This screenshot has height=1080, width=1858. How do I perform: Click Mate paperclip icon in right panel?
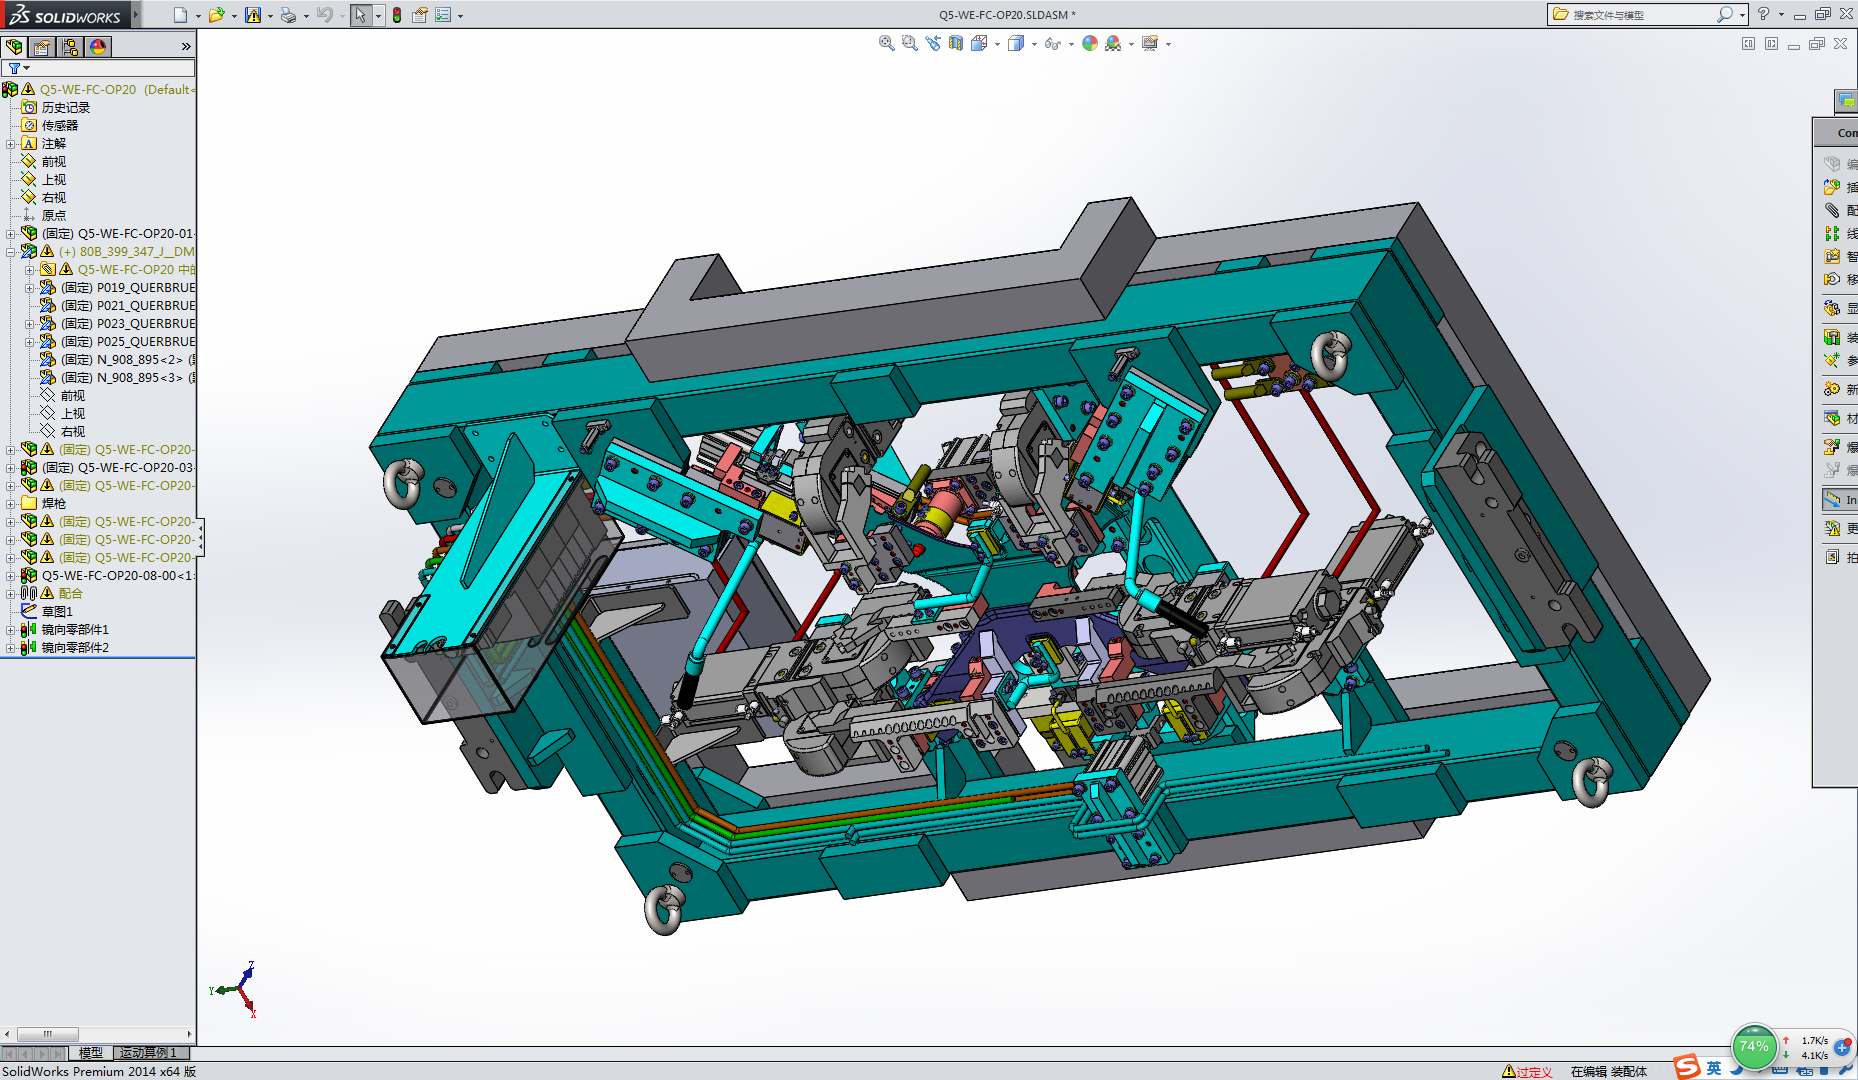[1832, 210]
